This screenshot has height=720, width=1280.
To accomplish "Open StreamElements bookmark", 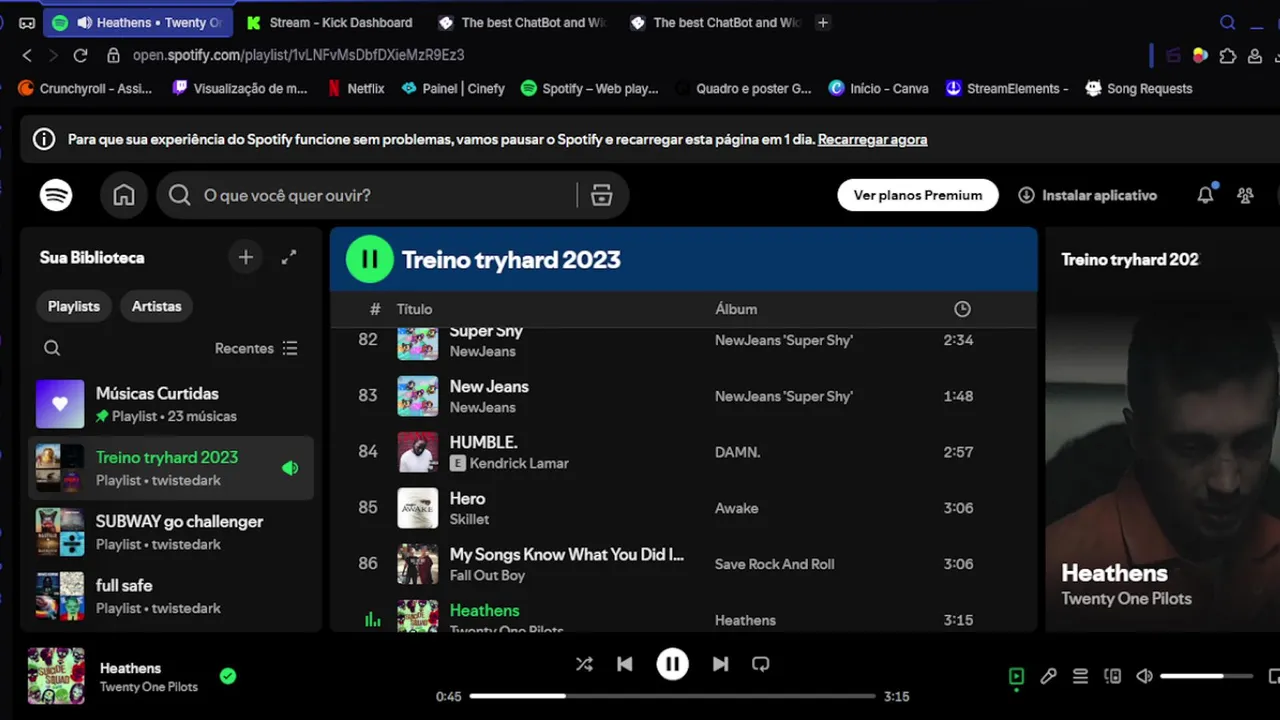I will (1007, 88).
